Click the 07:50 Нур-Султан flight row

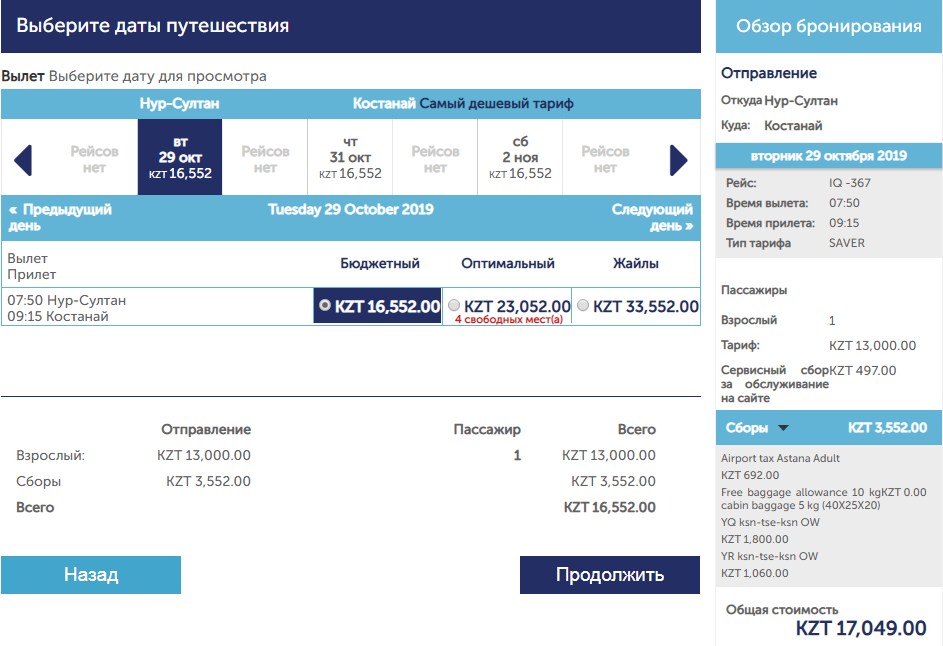(67, 307)
